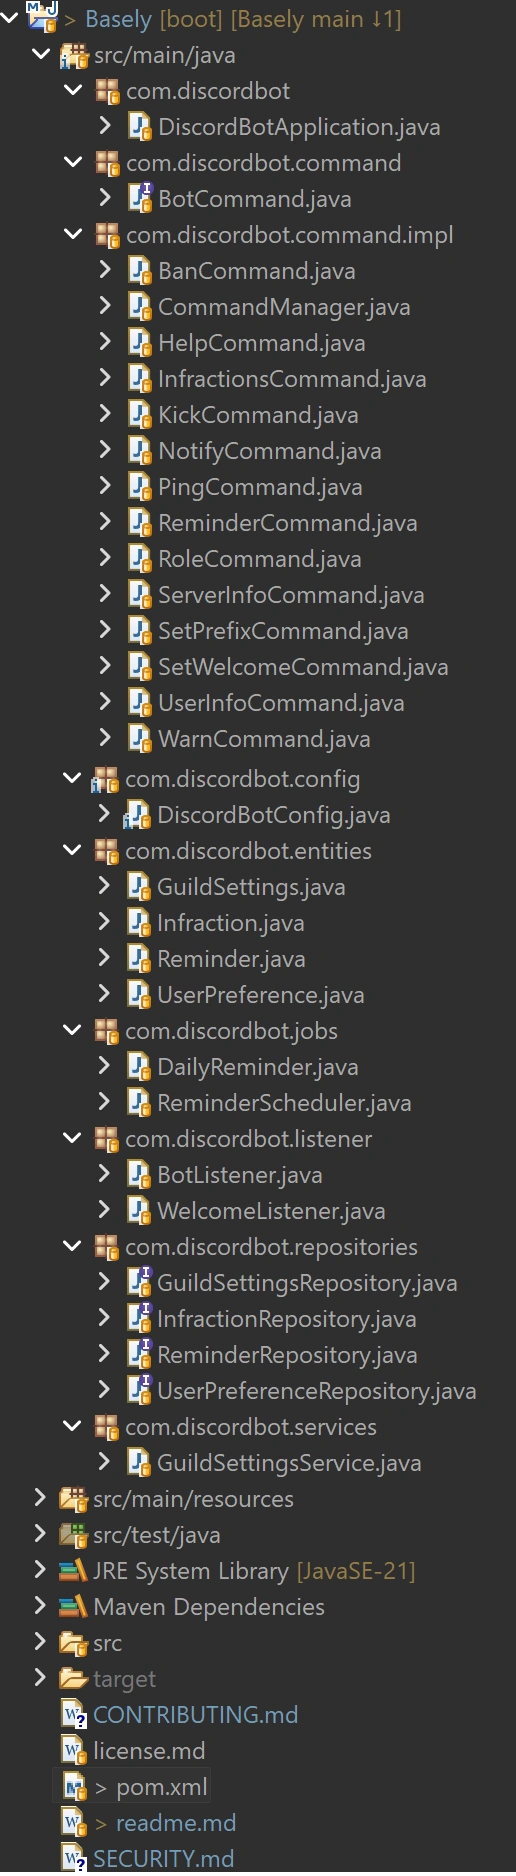Select SetPrefixCommand.java file
This screenshot has width=516, height=1876.
point(283,631)
